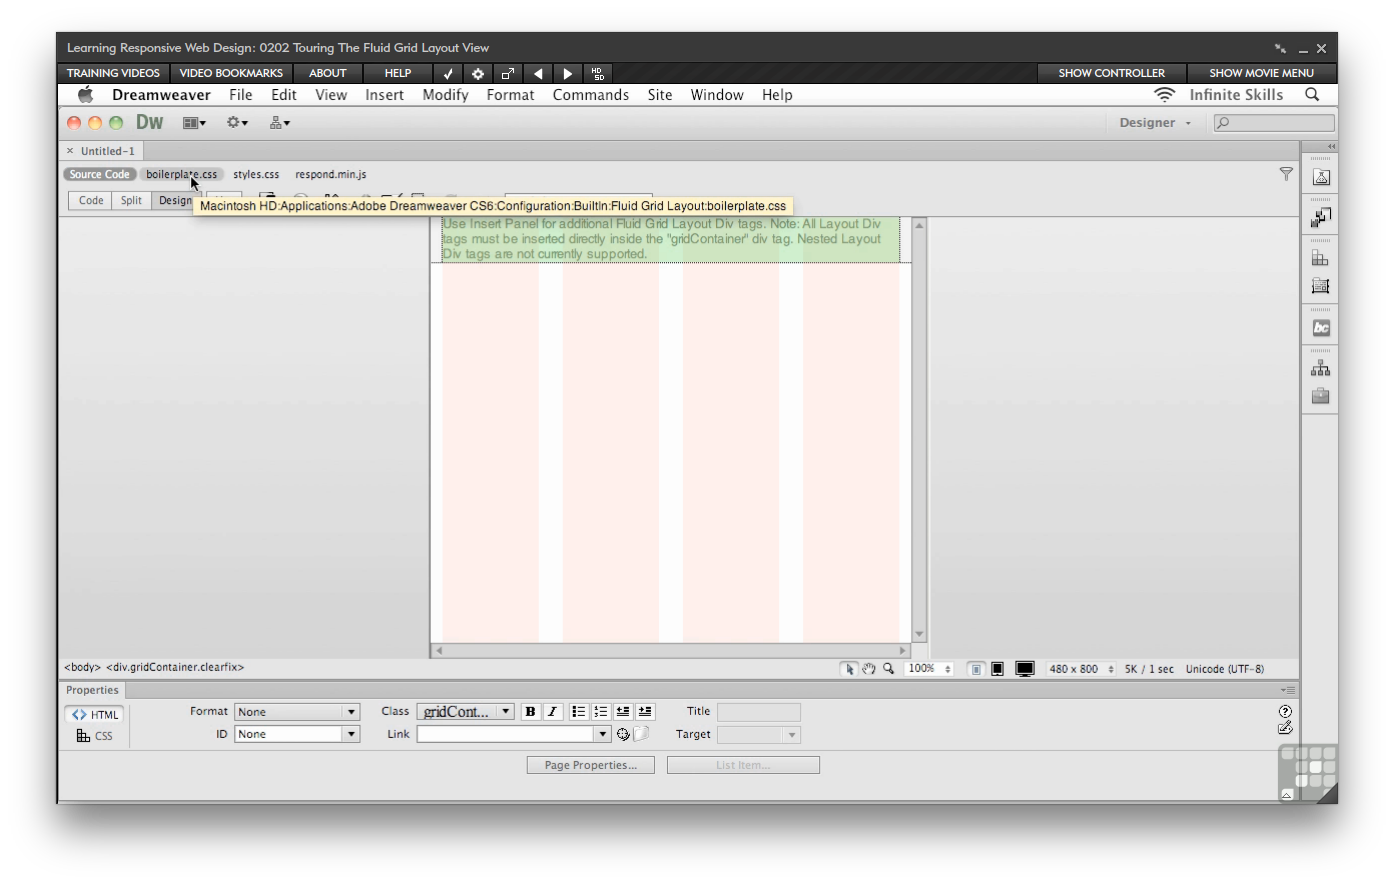1394x884 pixels.
Task: Click the text indent (blockquote) button
Action: (x=645, y=712)
